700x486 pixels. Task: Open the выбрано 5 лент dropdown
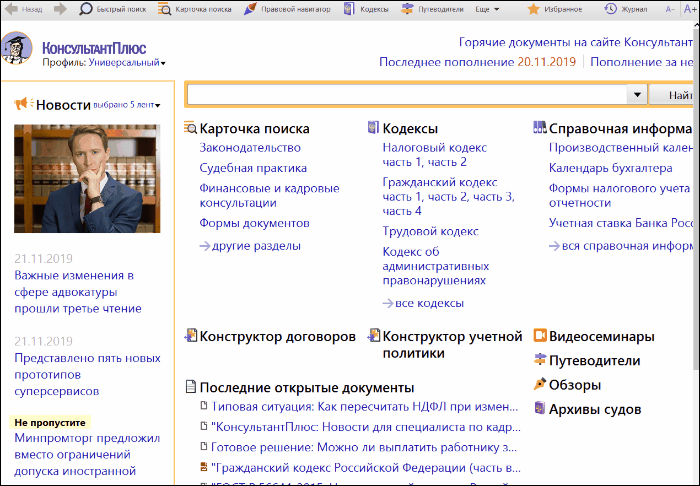(126, 105)
